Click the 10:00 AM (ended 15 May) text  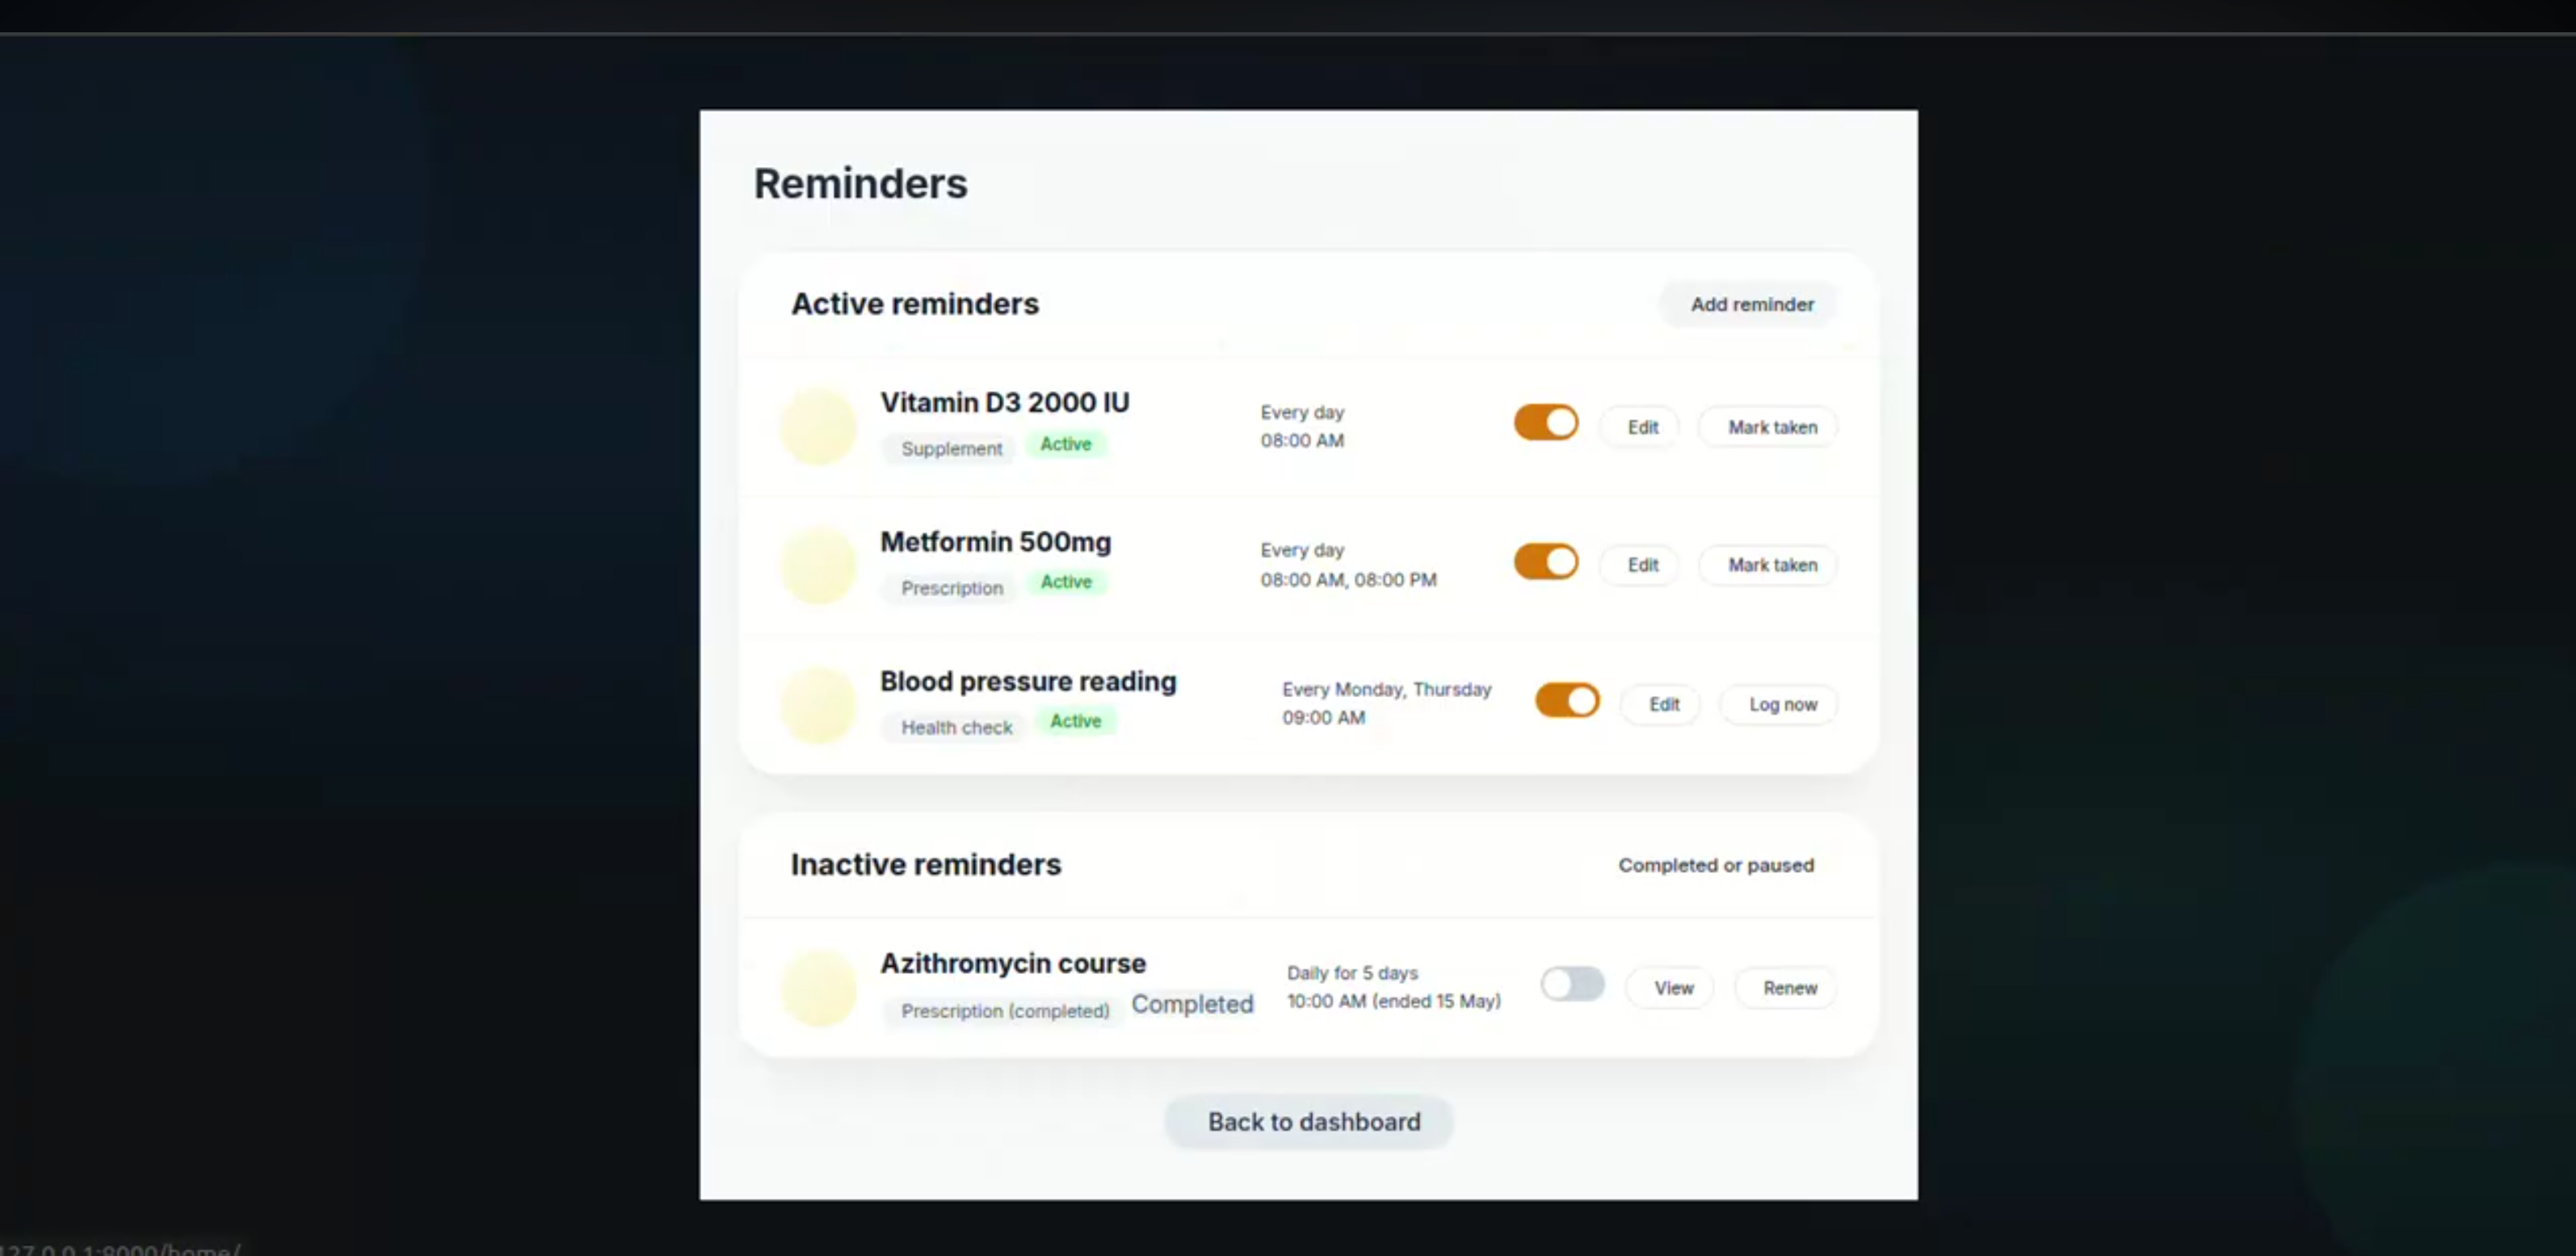point(1393,1001)
